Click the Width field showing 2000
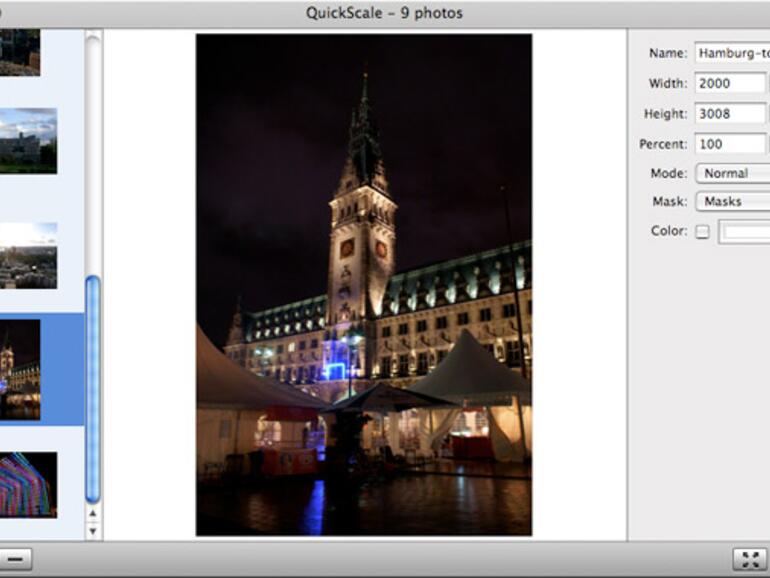The height and width of the screenshot is (578, 770). (x=730, y=84)
